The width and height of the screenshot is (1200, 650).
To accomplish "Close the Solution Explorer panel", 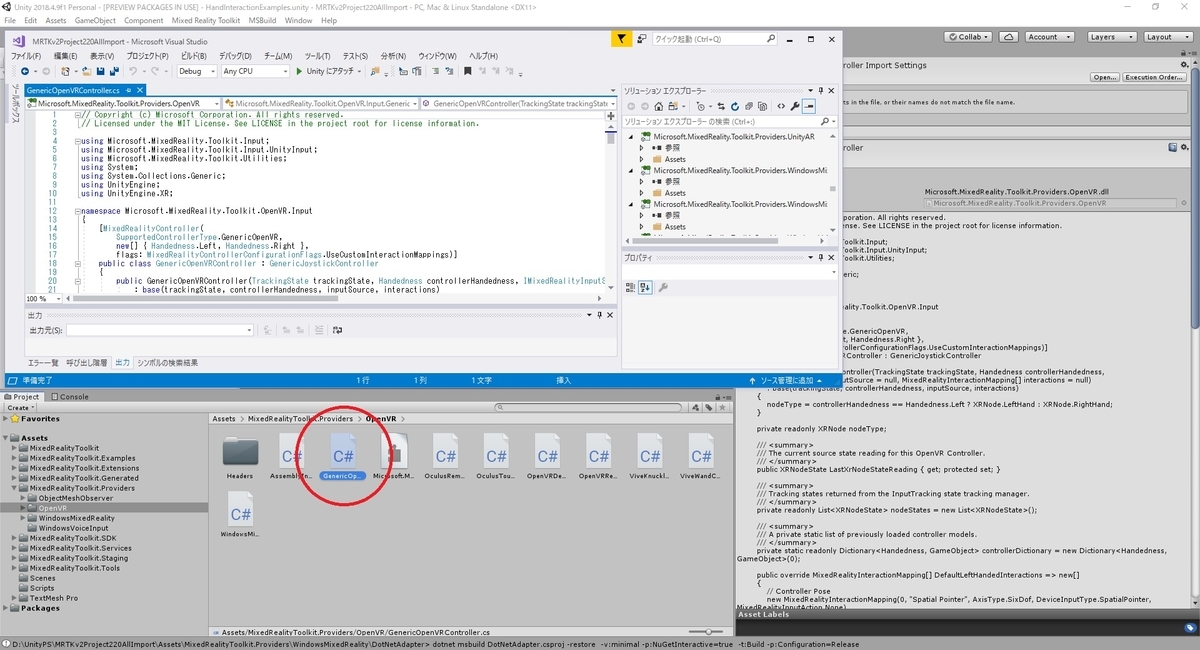I will pyautogui.click(x=831, y=91).
